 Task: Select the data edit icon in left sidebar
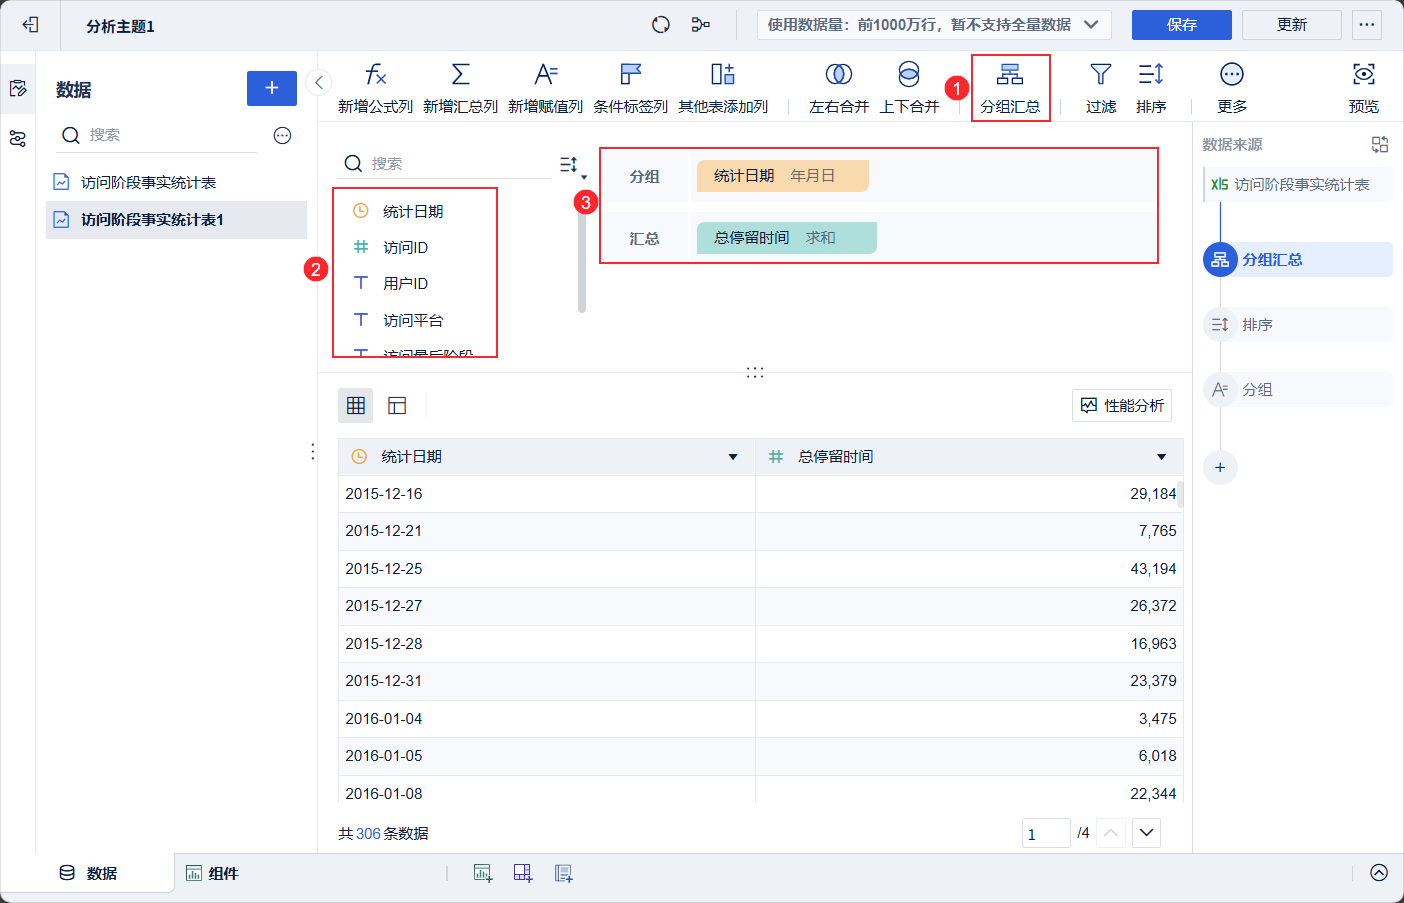tap(18, 89)
